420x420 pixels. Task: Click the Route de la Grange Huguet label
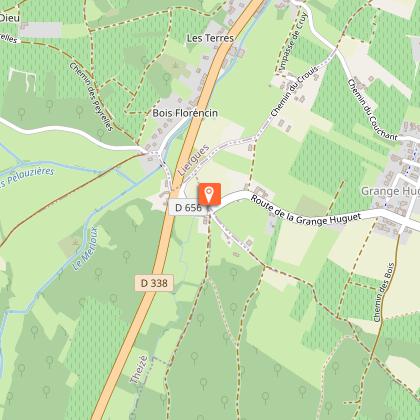pyautogui.click(x=306, y=212)
